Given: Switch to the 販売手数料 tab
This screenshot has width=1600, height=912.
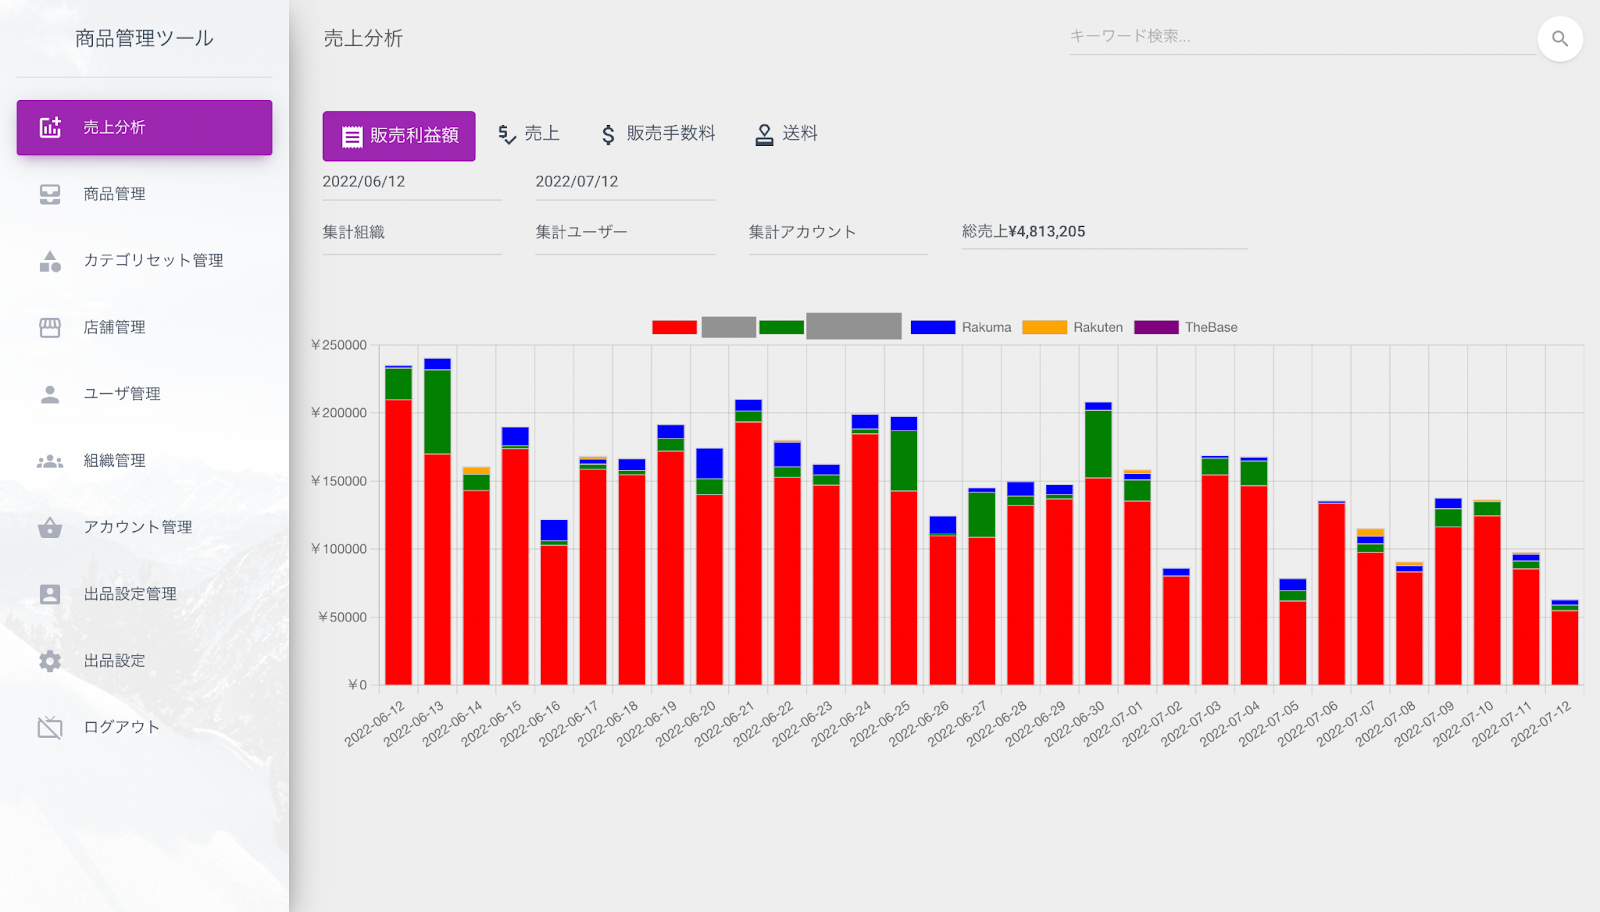Looking at the screenshot, I should point(658,134).
